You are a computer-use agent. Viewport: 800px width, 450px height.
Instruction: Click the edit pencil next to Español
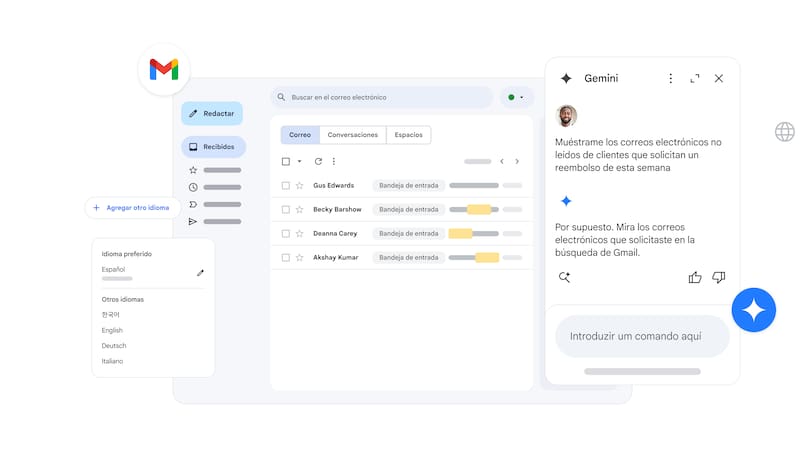click(200, 272)
